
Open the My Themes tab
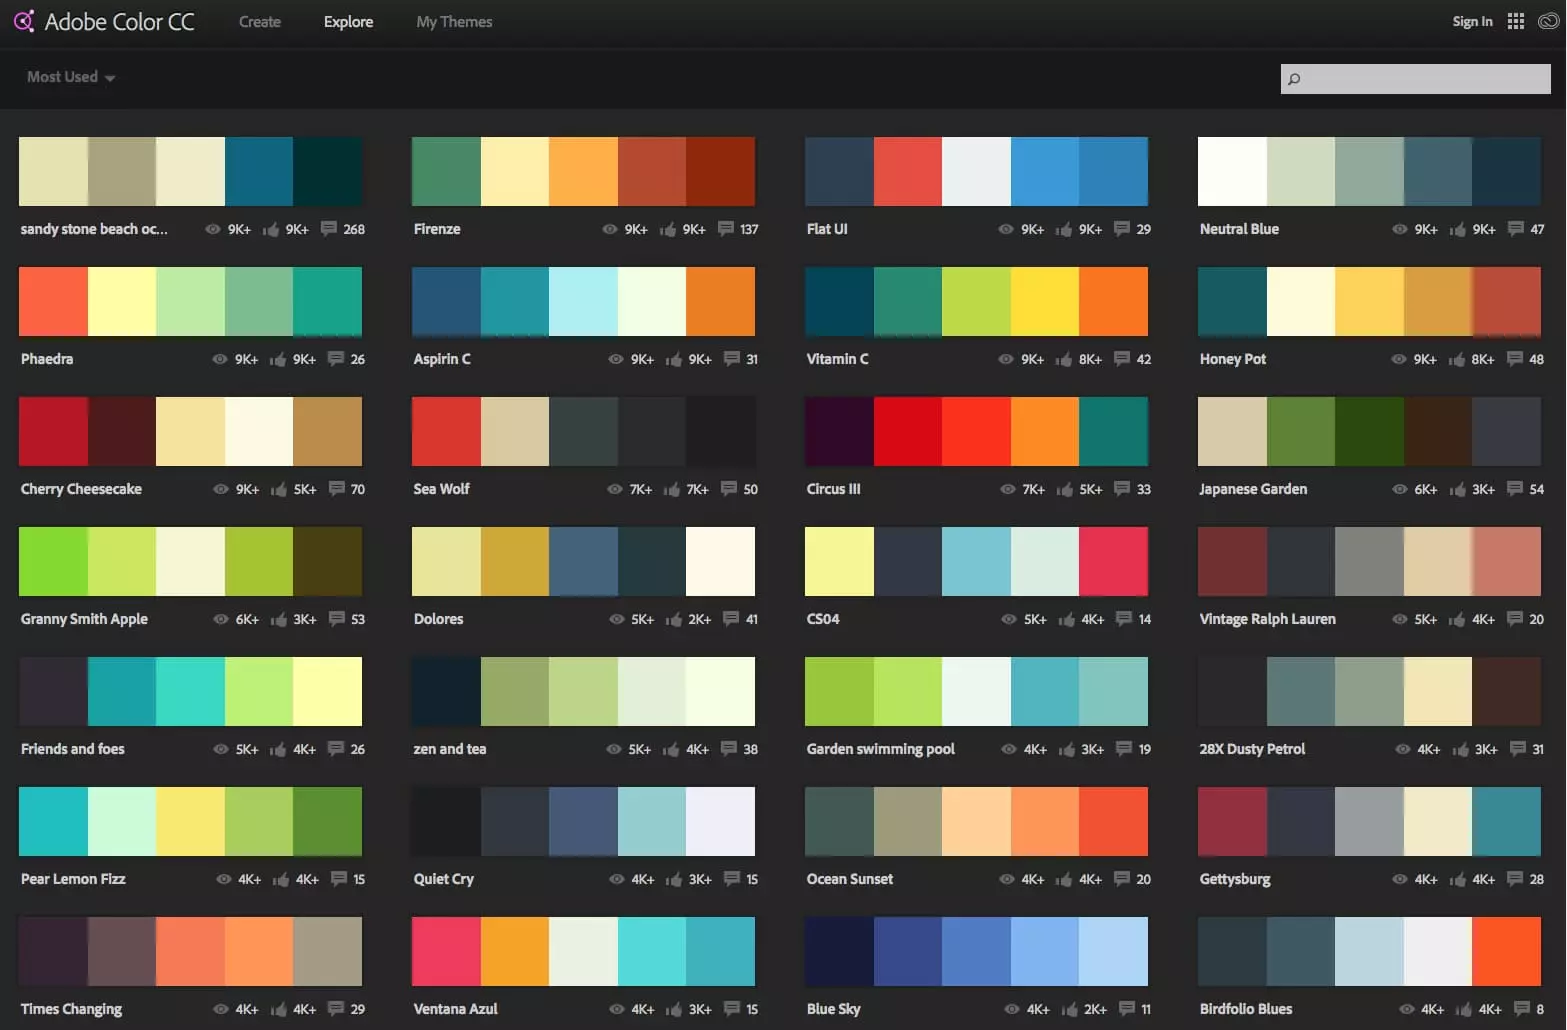[x=454, y=22]
